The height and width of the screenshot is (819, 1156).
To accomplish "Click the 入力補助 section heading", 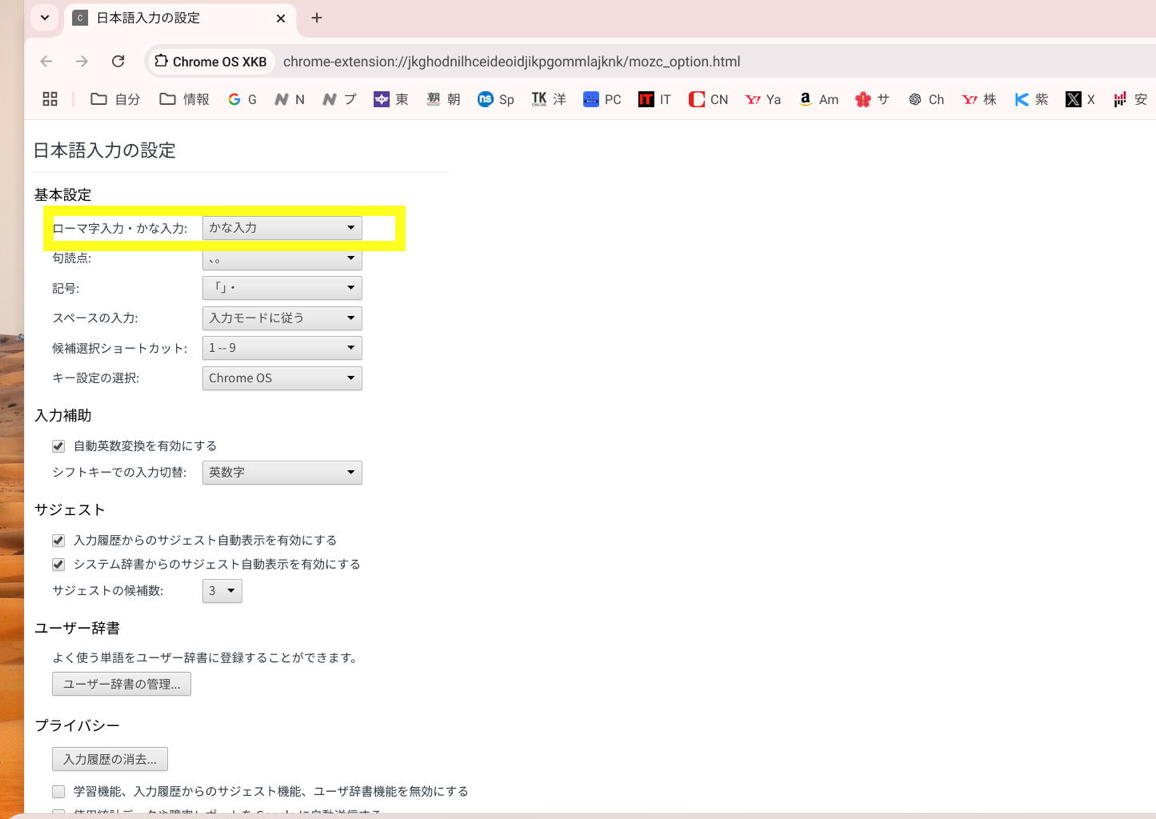I will (63, 415).
